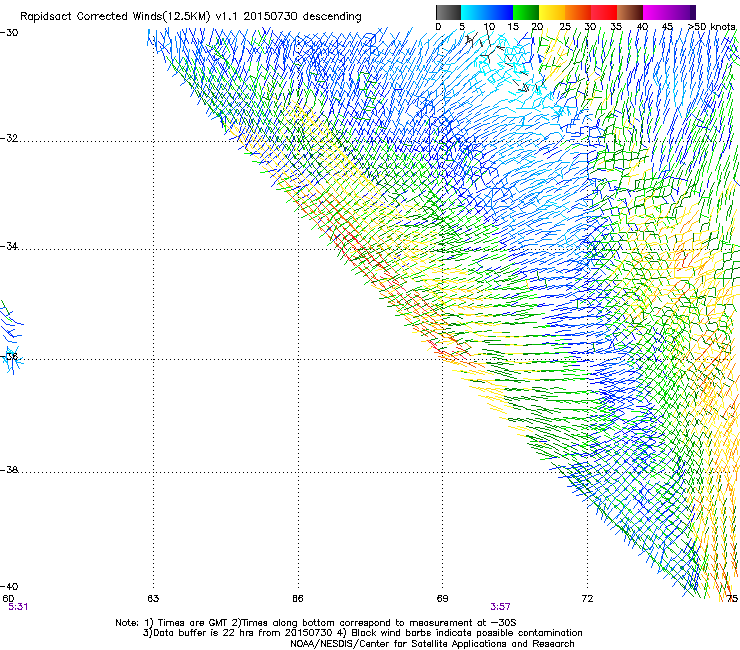Click the green 15-20 knots legend swatch
The image size is (740, 650).
[x=526, y=13]
